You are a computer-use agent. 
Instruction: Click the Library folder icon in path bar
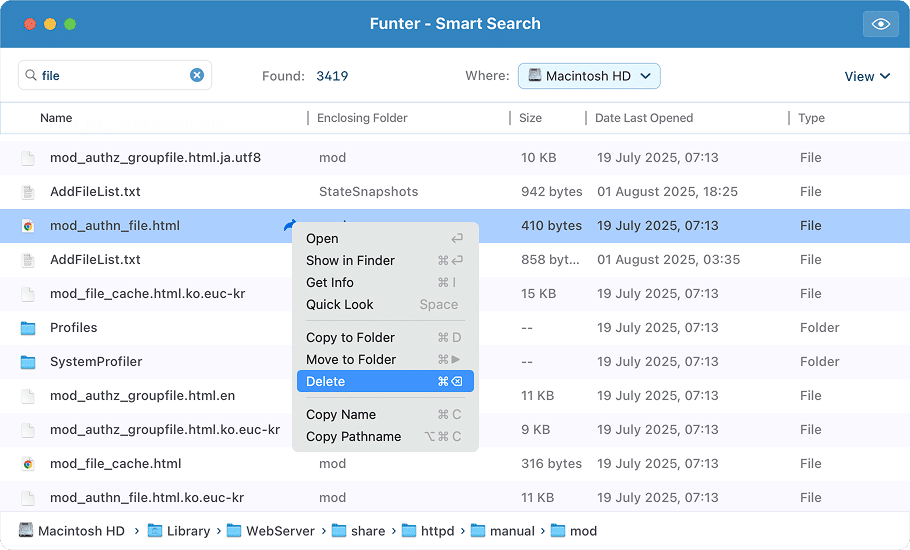[155, 531]
